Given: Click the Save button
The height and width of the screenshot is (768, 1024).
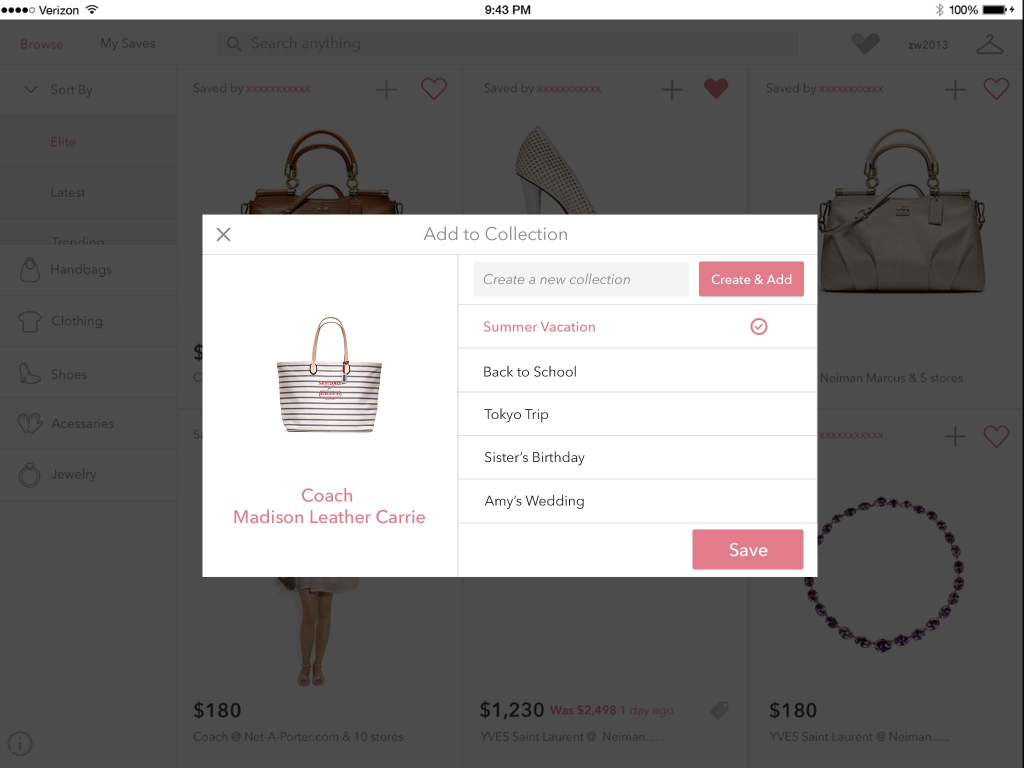Looking at the screenshot, I should click(748, 549).
